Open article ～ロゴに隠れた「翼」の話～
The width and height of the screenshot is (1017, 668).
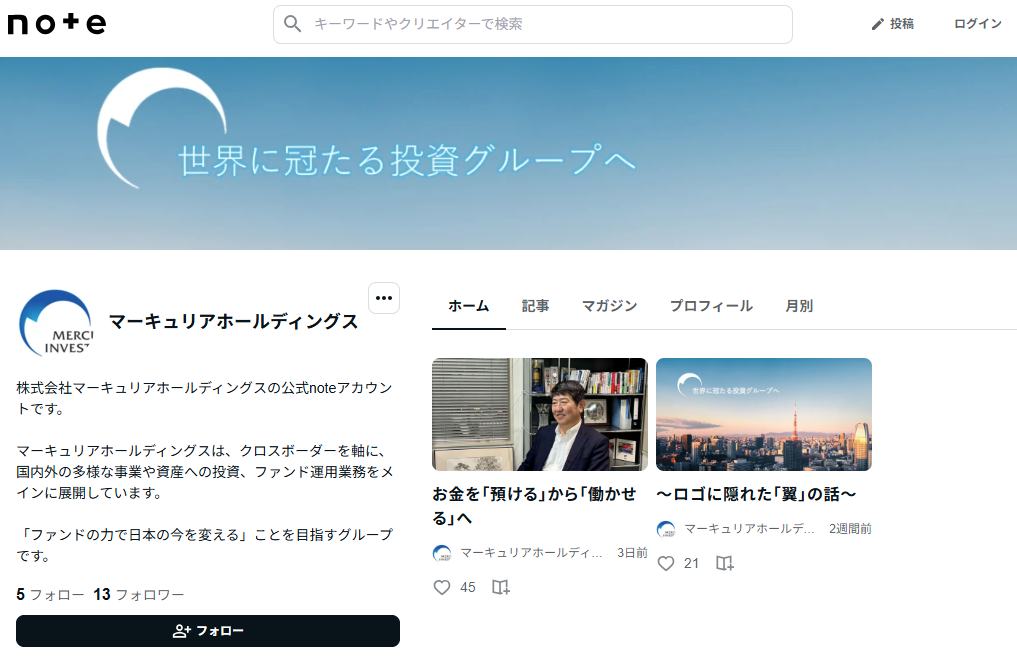coord(756,494)
